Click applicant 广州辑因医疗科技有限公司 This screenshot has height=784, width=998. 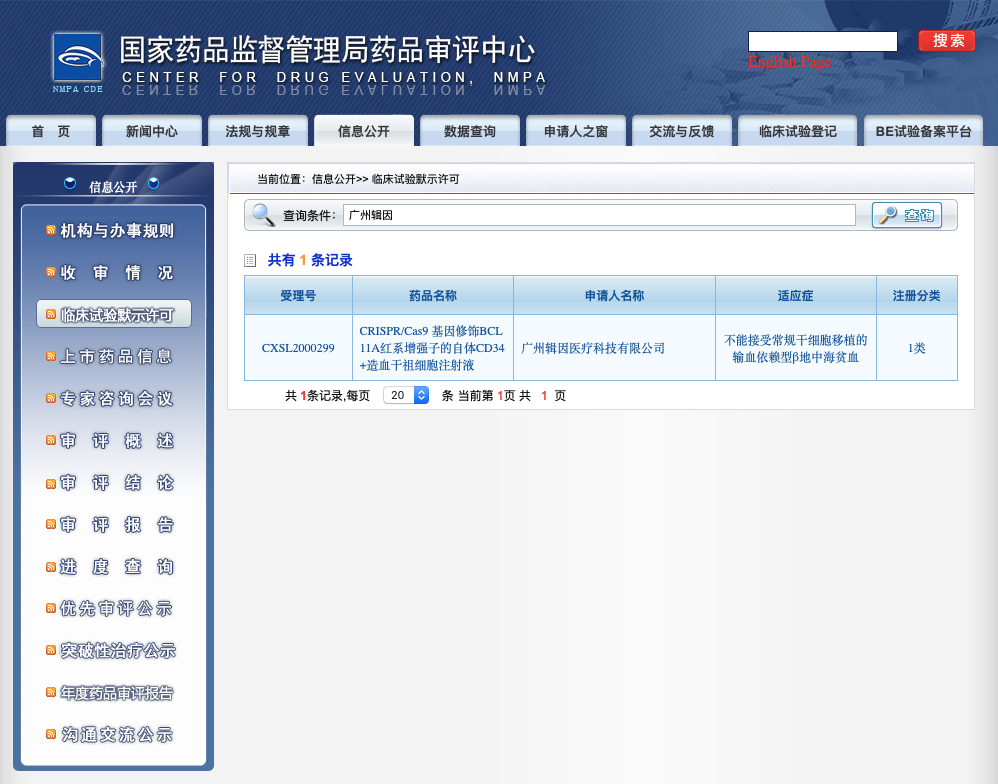[x=593, y=348]
